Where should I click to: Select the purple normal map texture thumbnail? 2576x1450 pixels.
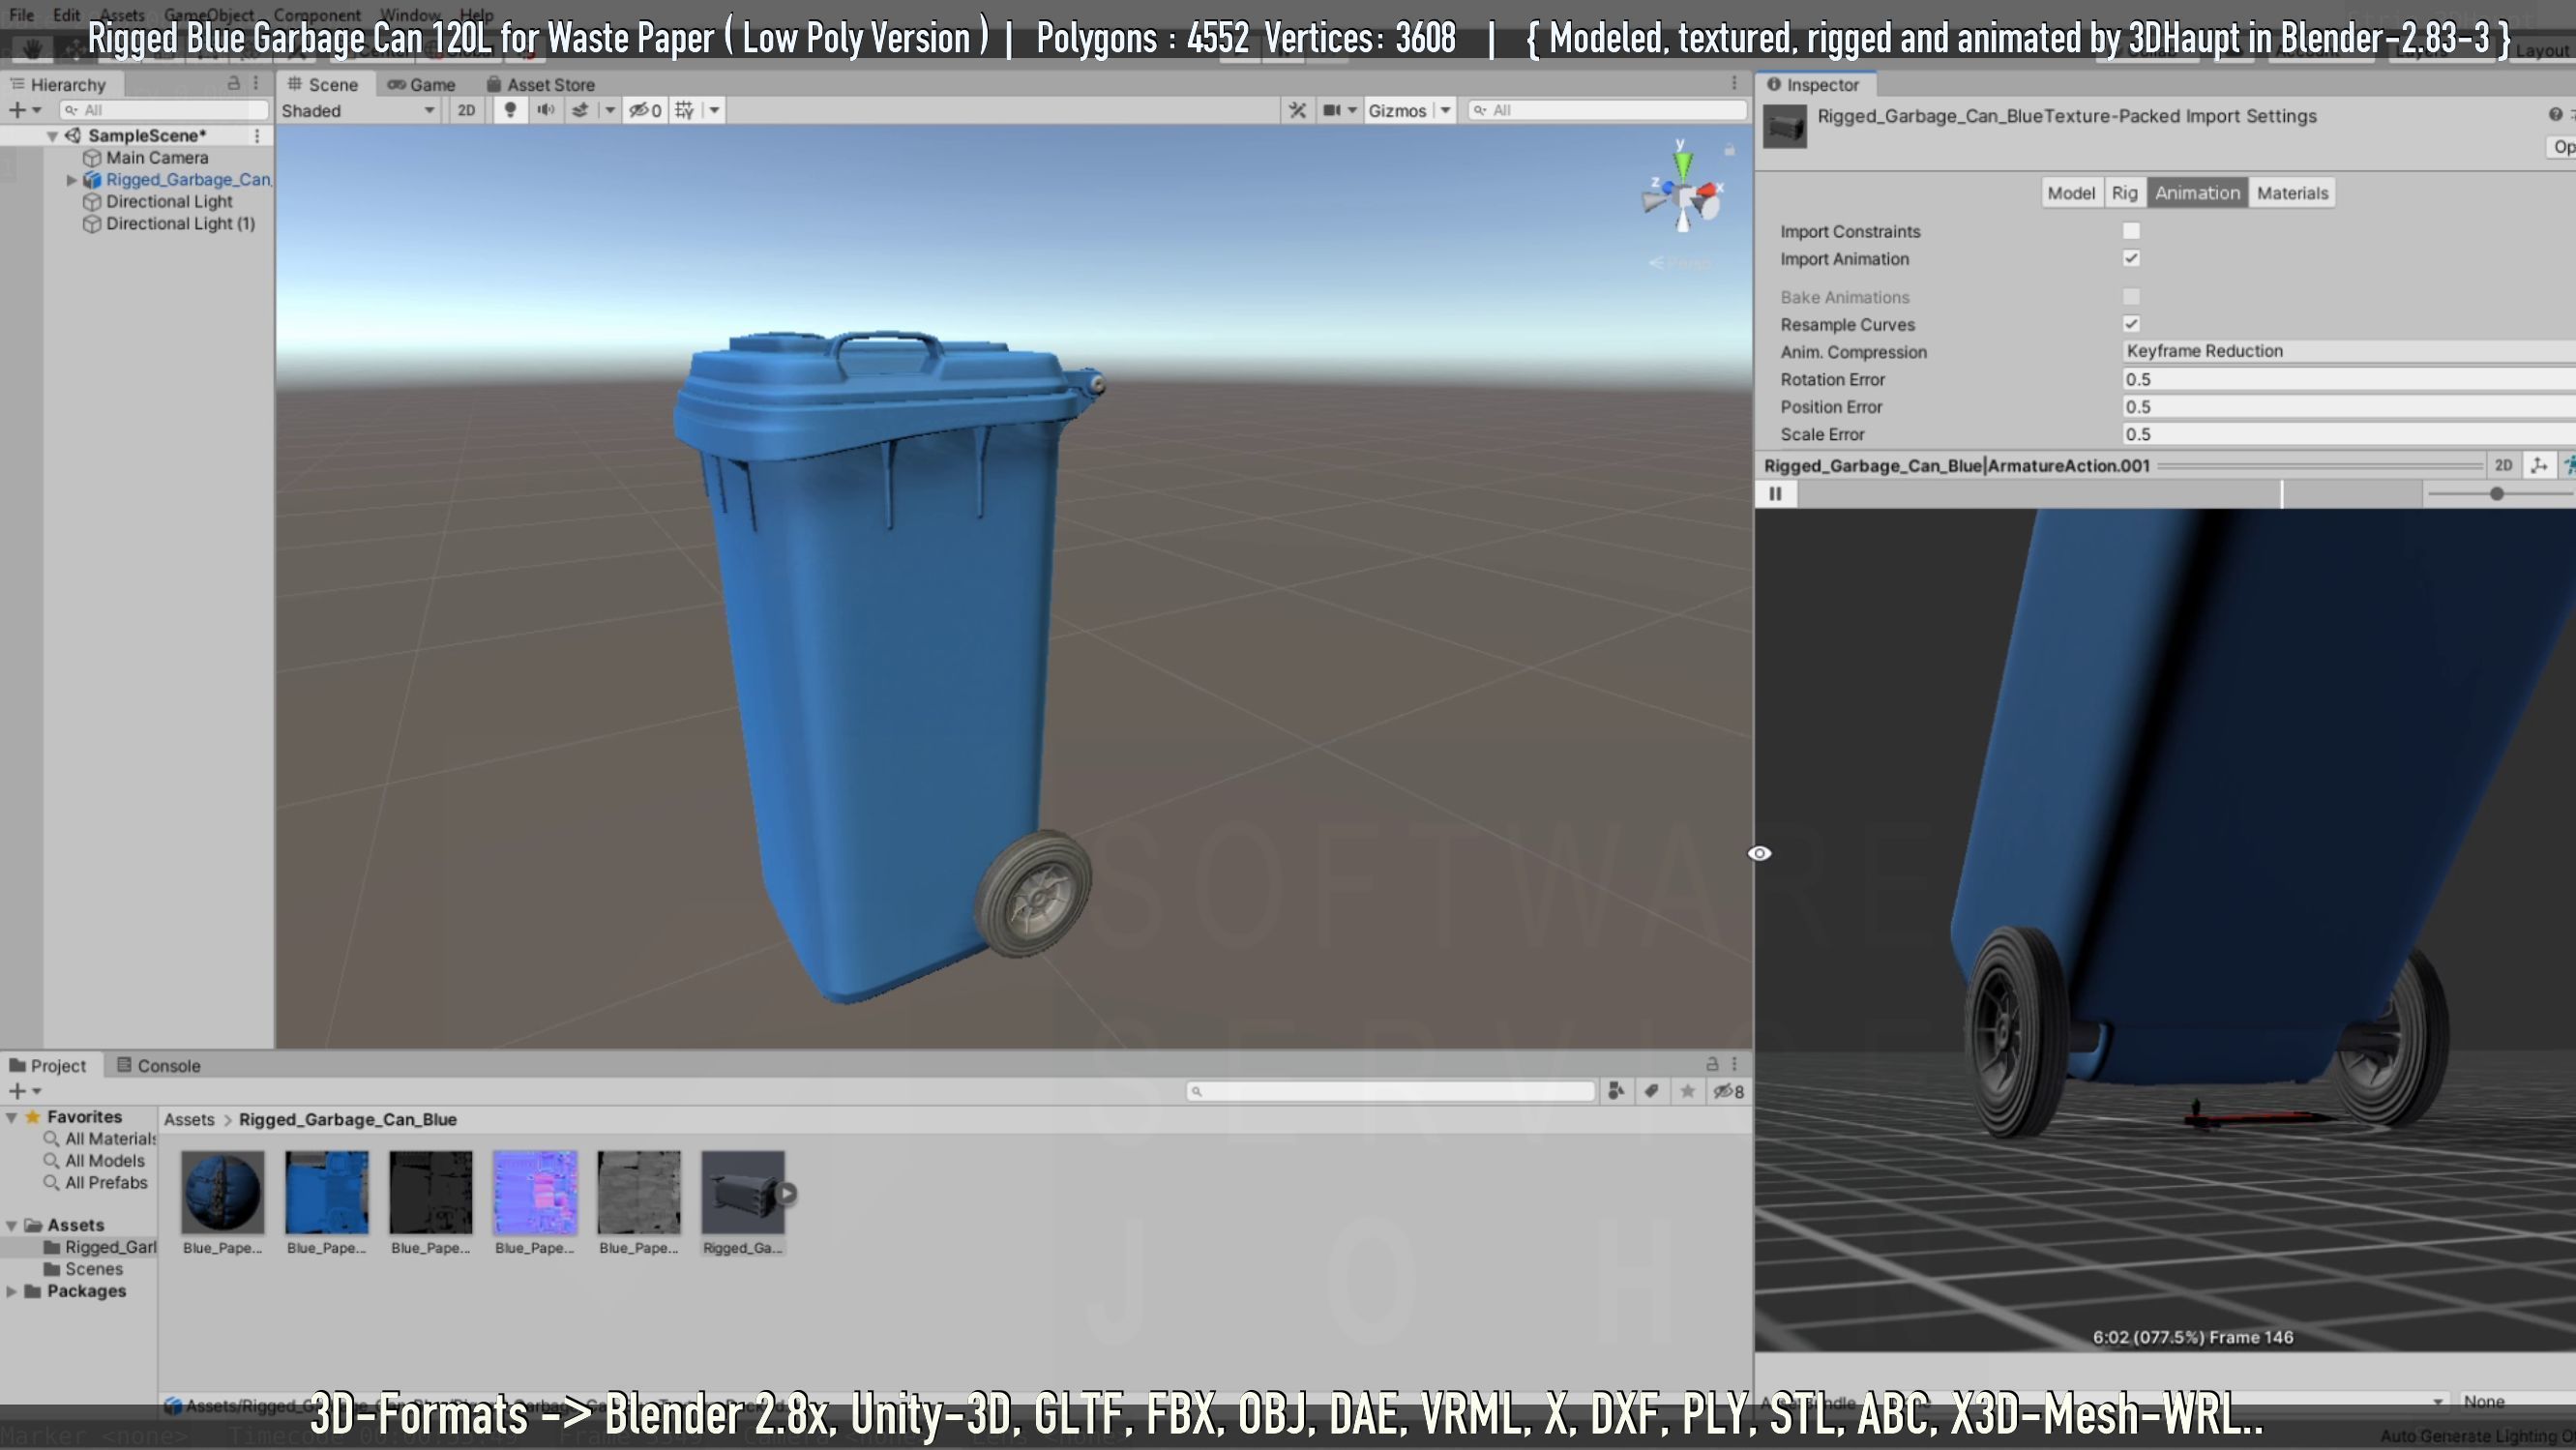(x=535, y=1192)
